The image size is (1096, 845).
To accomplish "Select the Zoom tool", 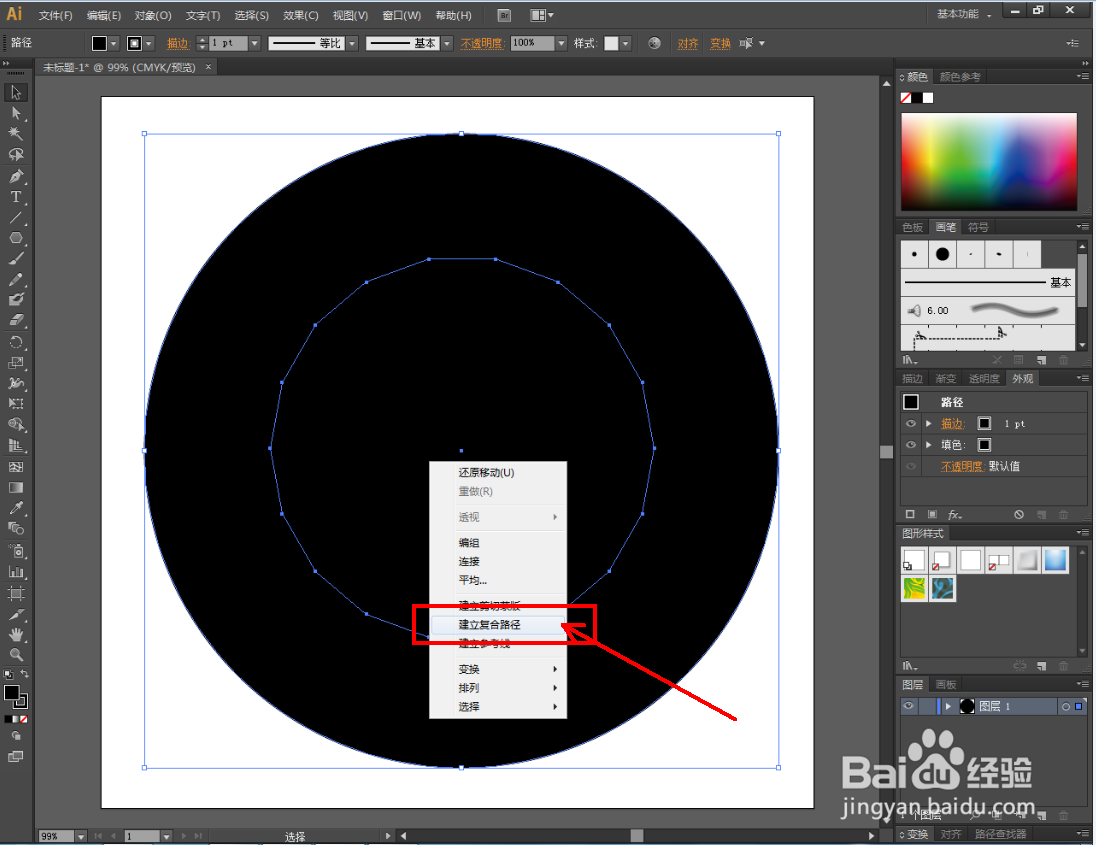I will (16, 655).
